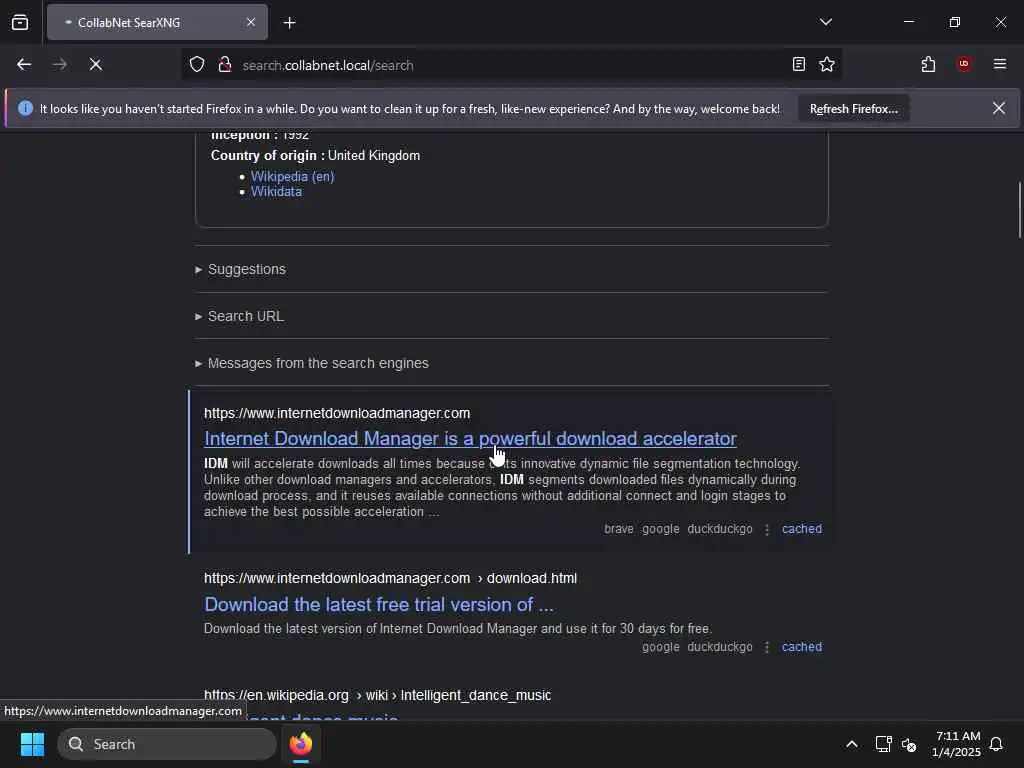Show site security info via padlock icon
Viewport: 1024px width, 768px height.
(x=225, y=65)
